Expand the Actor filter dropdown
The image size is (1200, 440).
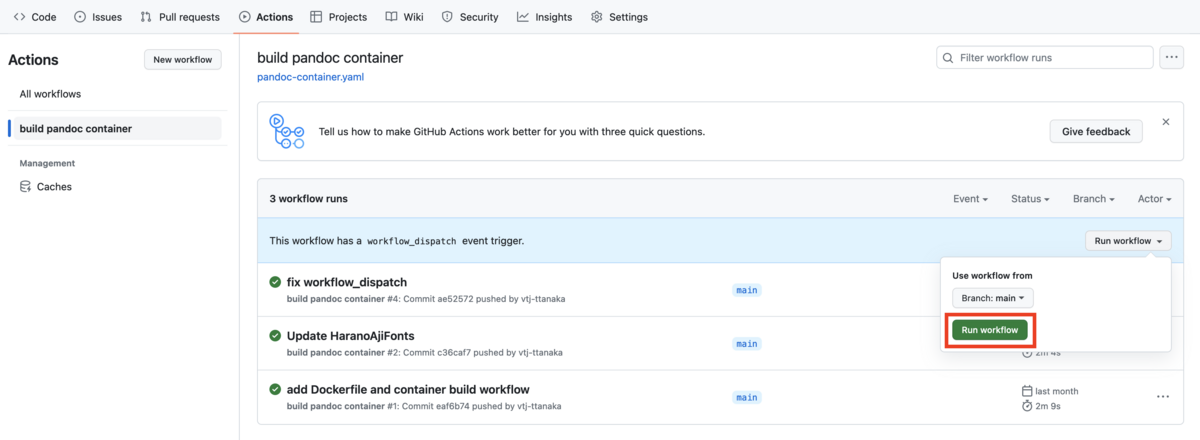(x=1154, y=199)
